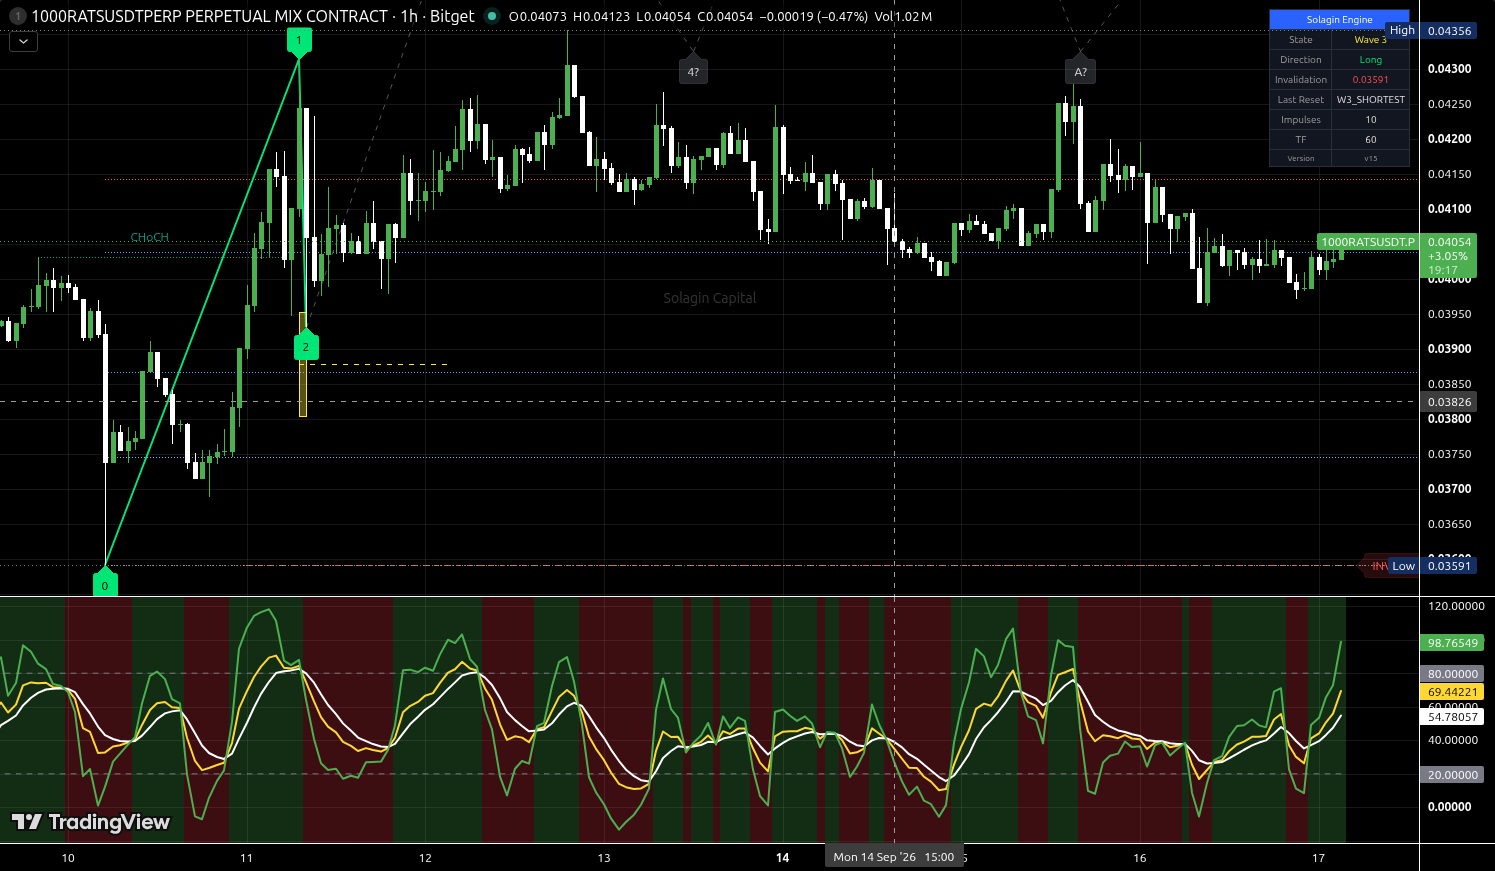Click the CHoCH label on the chart
Viewport: 1495px width, 871px height.
tap(150, 237)
